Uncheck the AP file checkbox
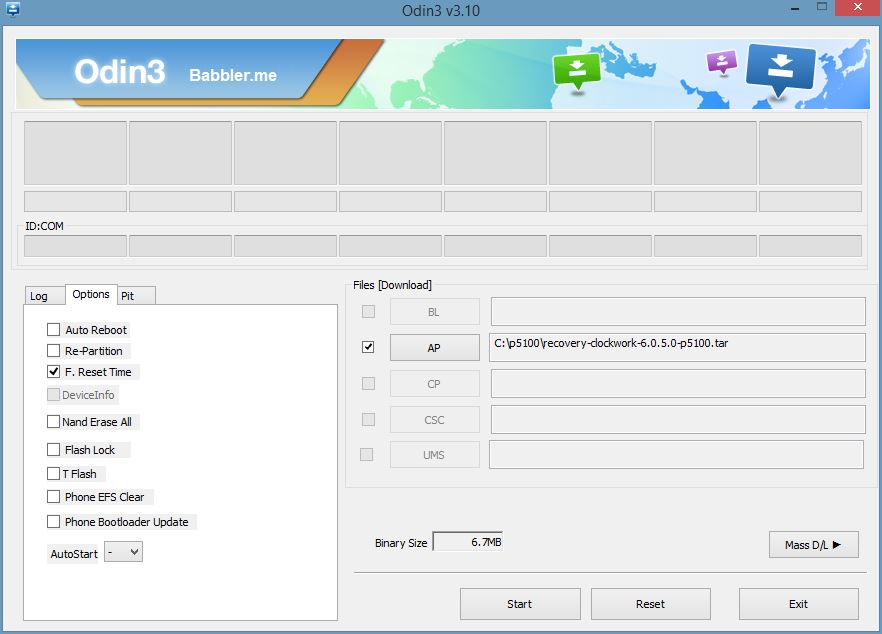This screenshot has height=634, width=882. pyautogui.click(x=368, y=347)
